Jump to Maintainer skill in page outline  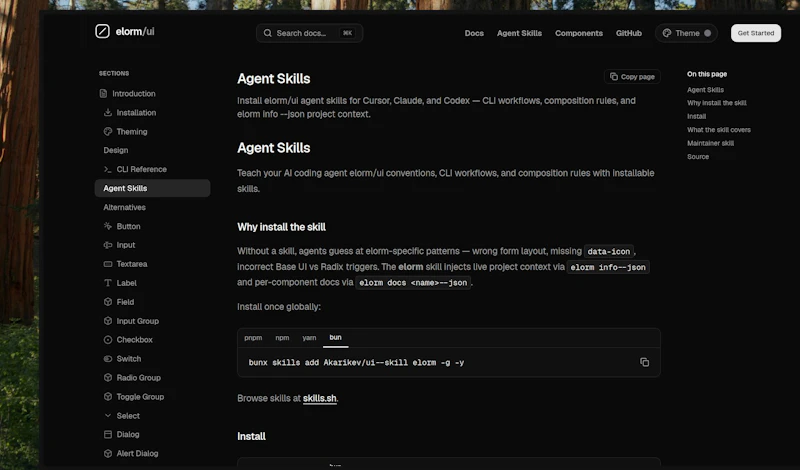[710, 143]
